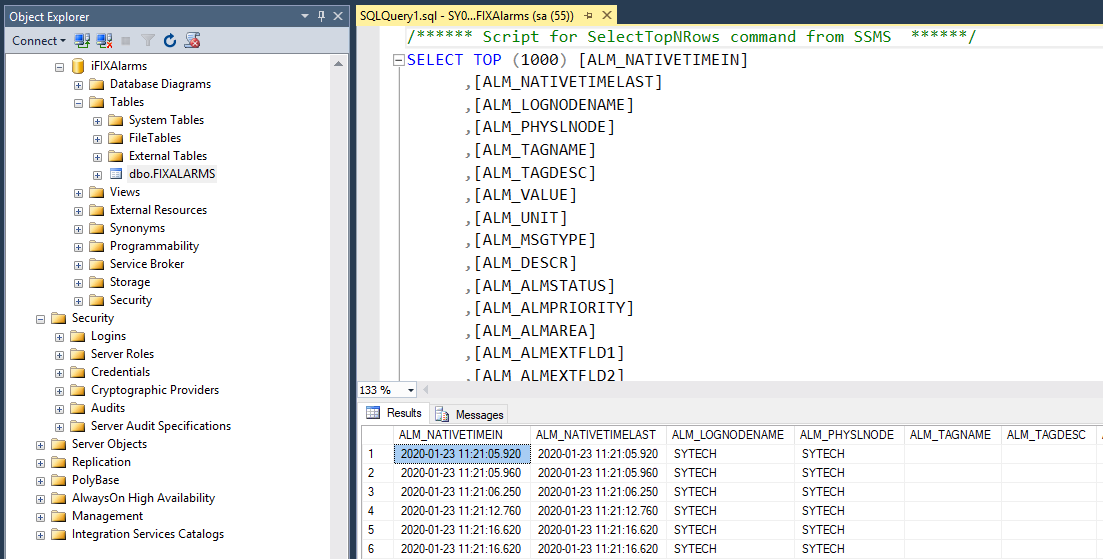Viewport: 1103px width, 559px height.
Task: Close the Object Explorer panel
Action: pos(338,15)
